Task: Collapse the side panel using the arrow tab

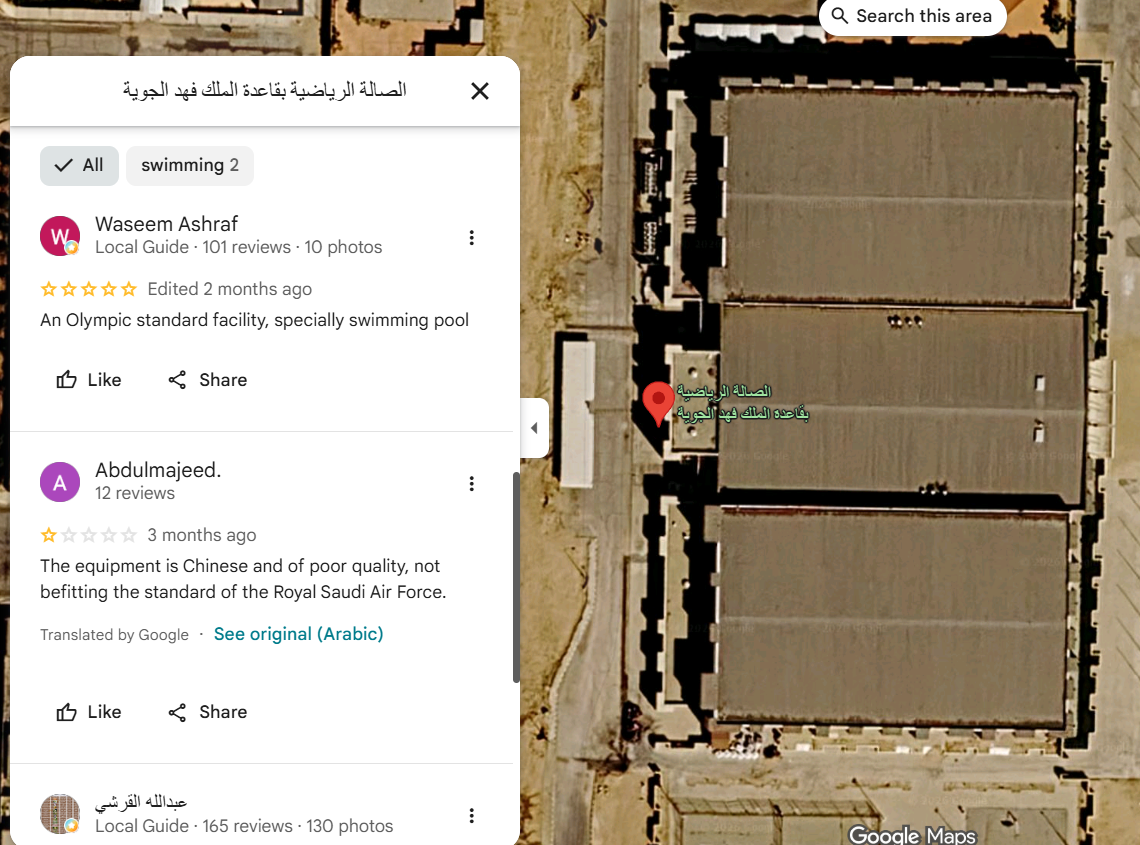Action: (x=534, y=428)
